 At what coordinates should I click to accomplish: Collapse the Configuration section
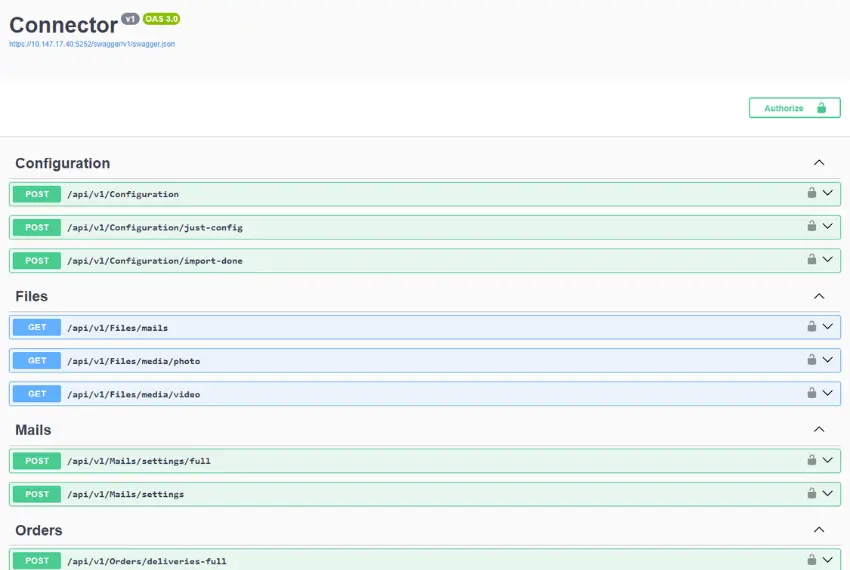click(819, 163)
